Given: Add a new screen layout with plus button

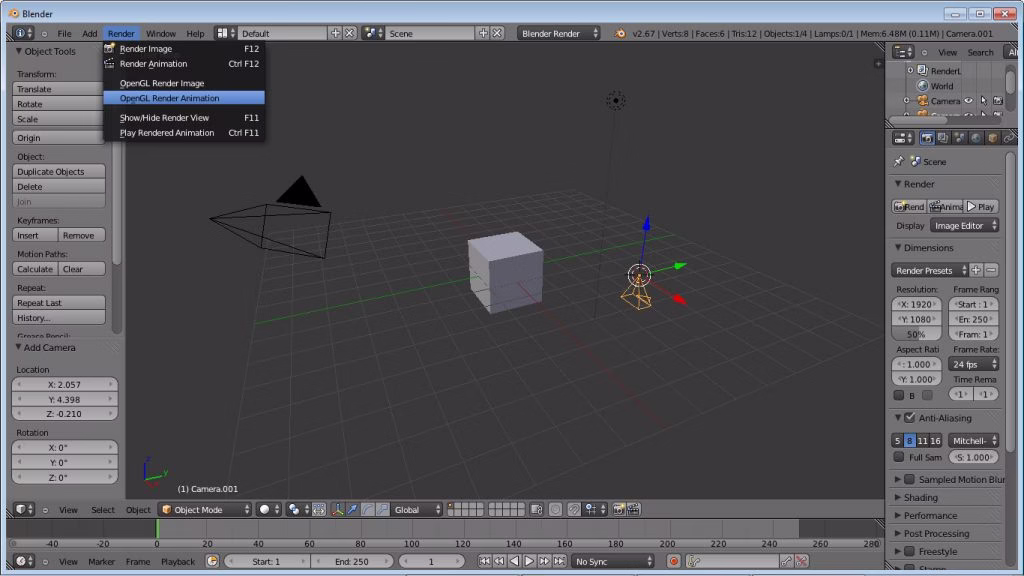Looking at the screenshot, I should [x=335, y=33].
